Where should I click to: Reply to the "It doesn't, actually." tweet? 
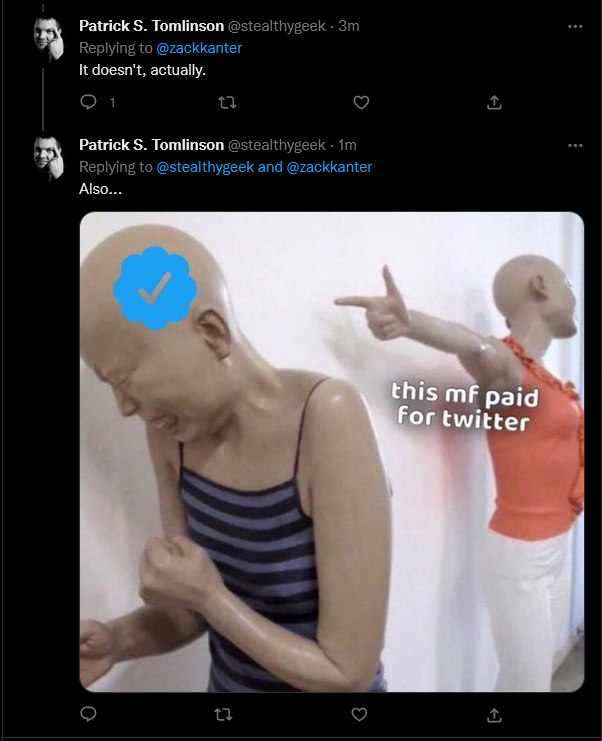[88, 102]
